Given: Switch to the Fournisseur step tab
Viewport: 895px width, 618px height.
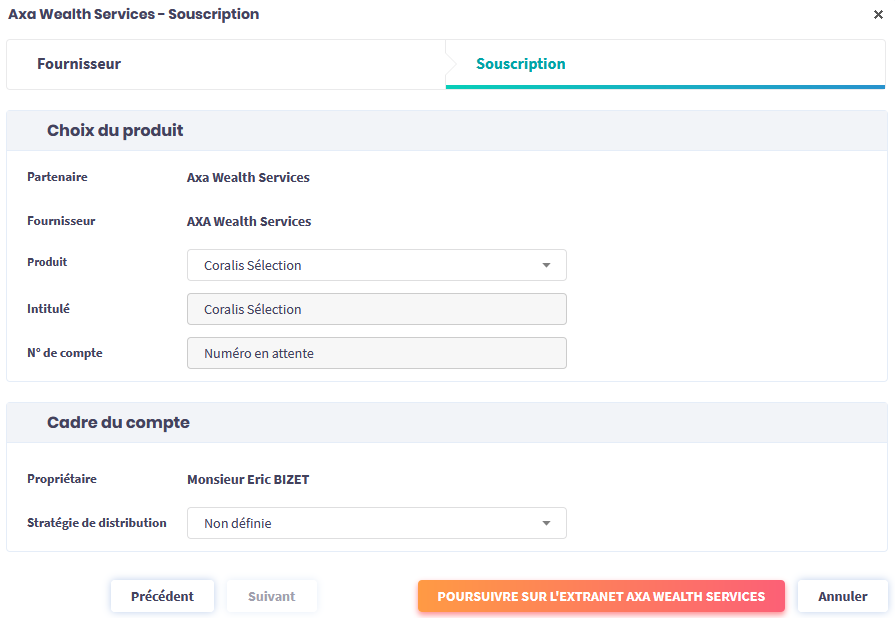Looking at the screenshot, I should tap(79, 64).
